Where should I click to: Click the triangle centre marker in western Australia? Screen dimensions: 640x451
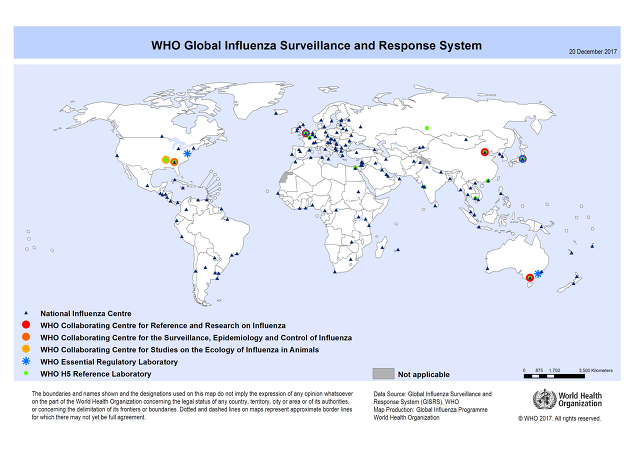(x=487, y=269)
